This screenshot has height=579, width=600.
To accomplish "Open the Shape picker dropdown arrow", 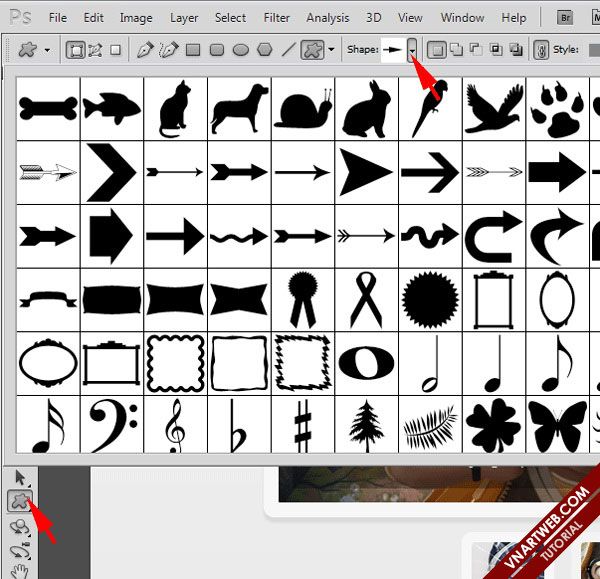I will pos(411,50).
